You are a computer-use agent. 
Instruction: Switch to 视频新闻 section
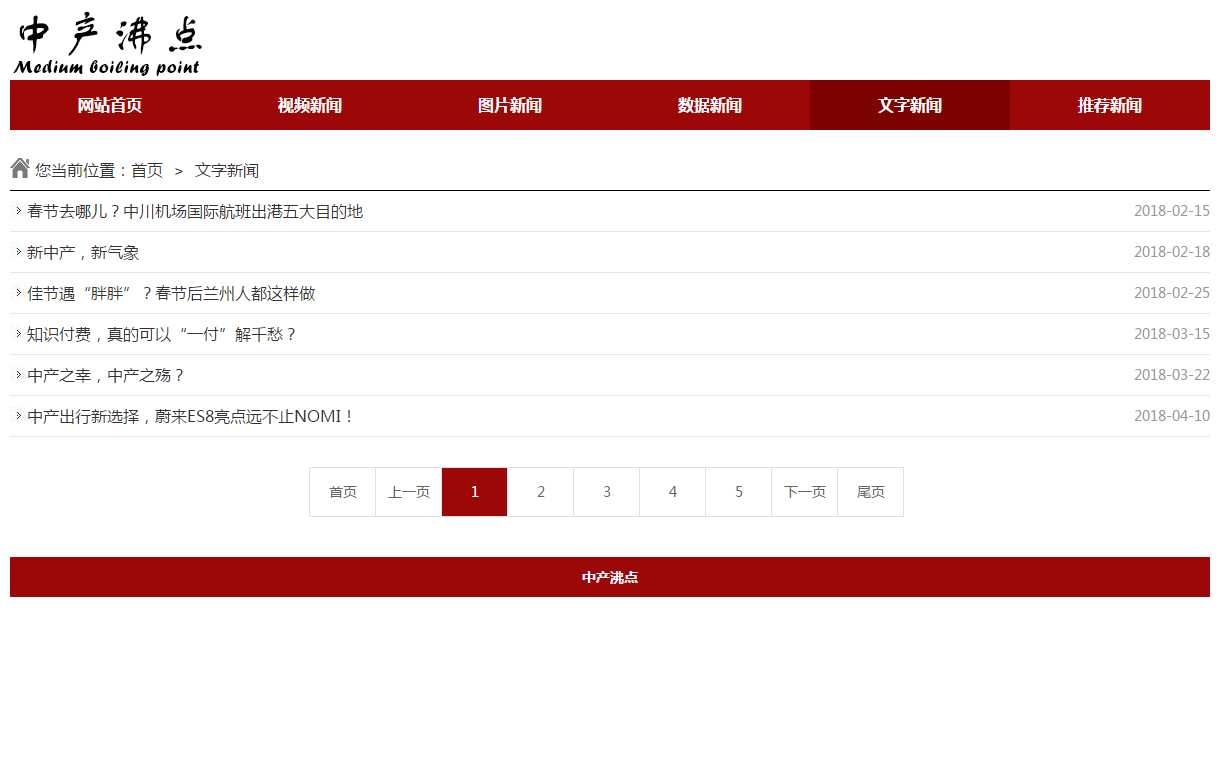(x=310, y=105)
